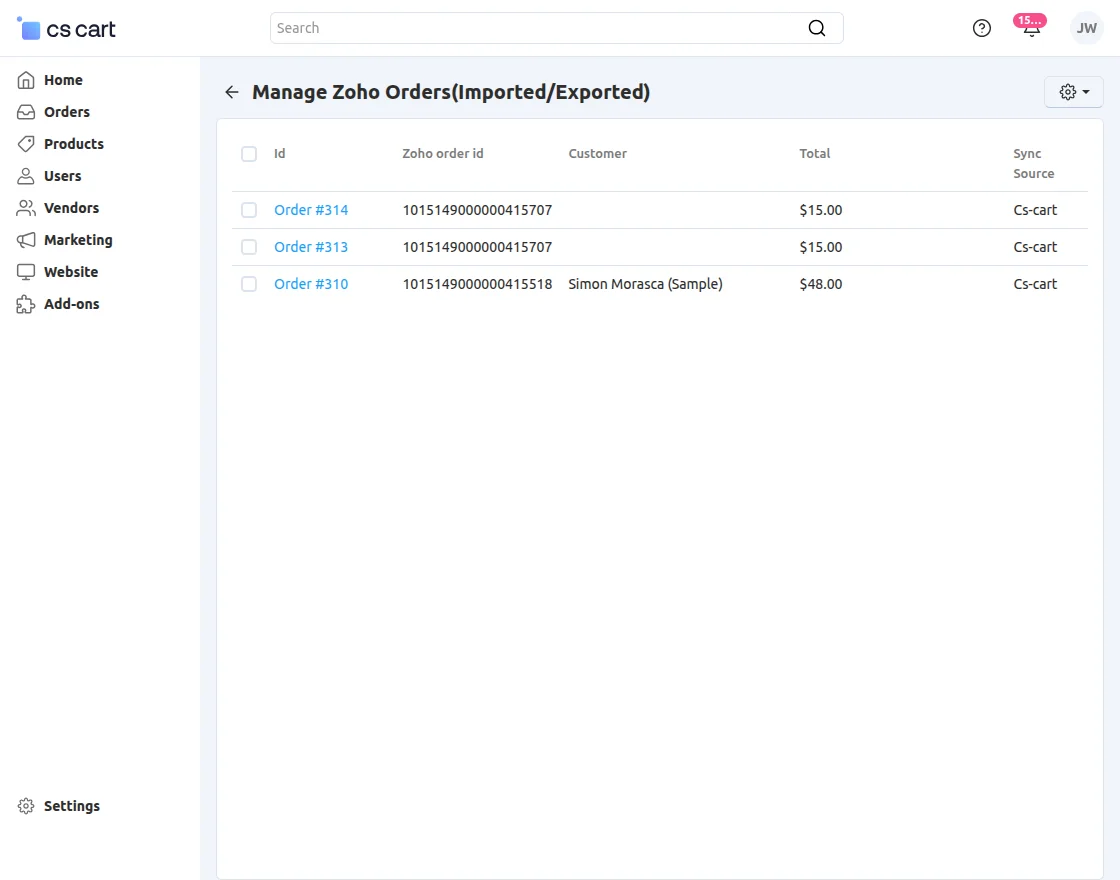Open the gear settings dropdown

[1073, 91]
